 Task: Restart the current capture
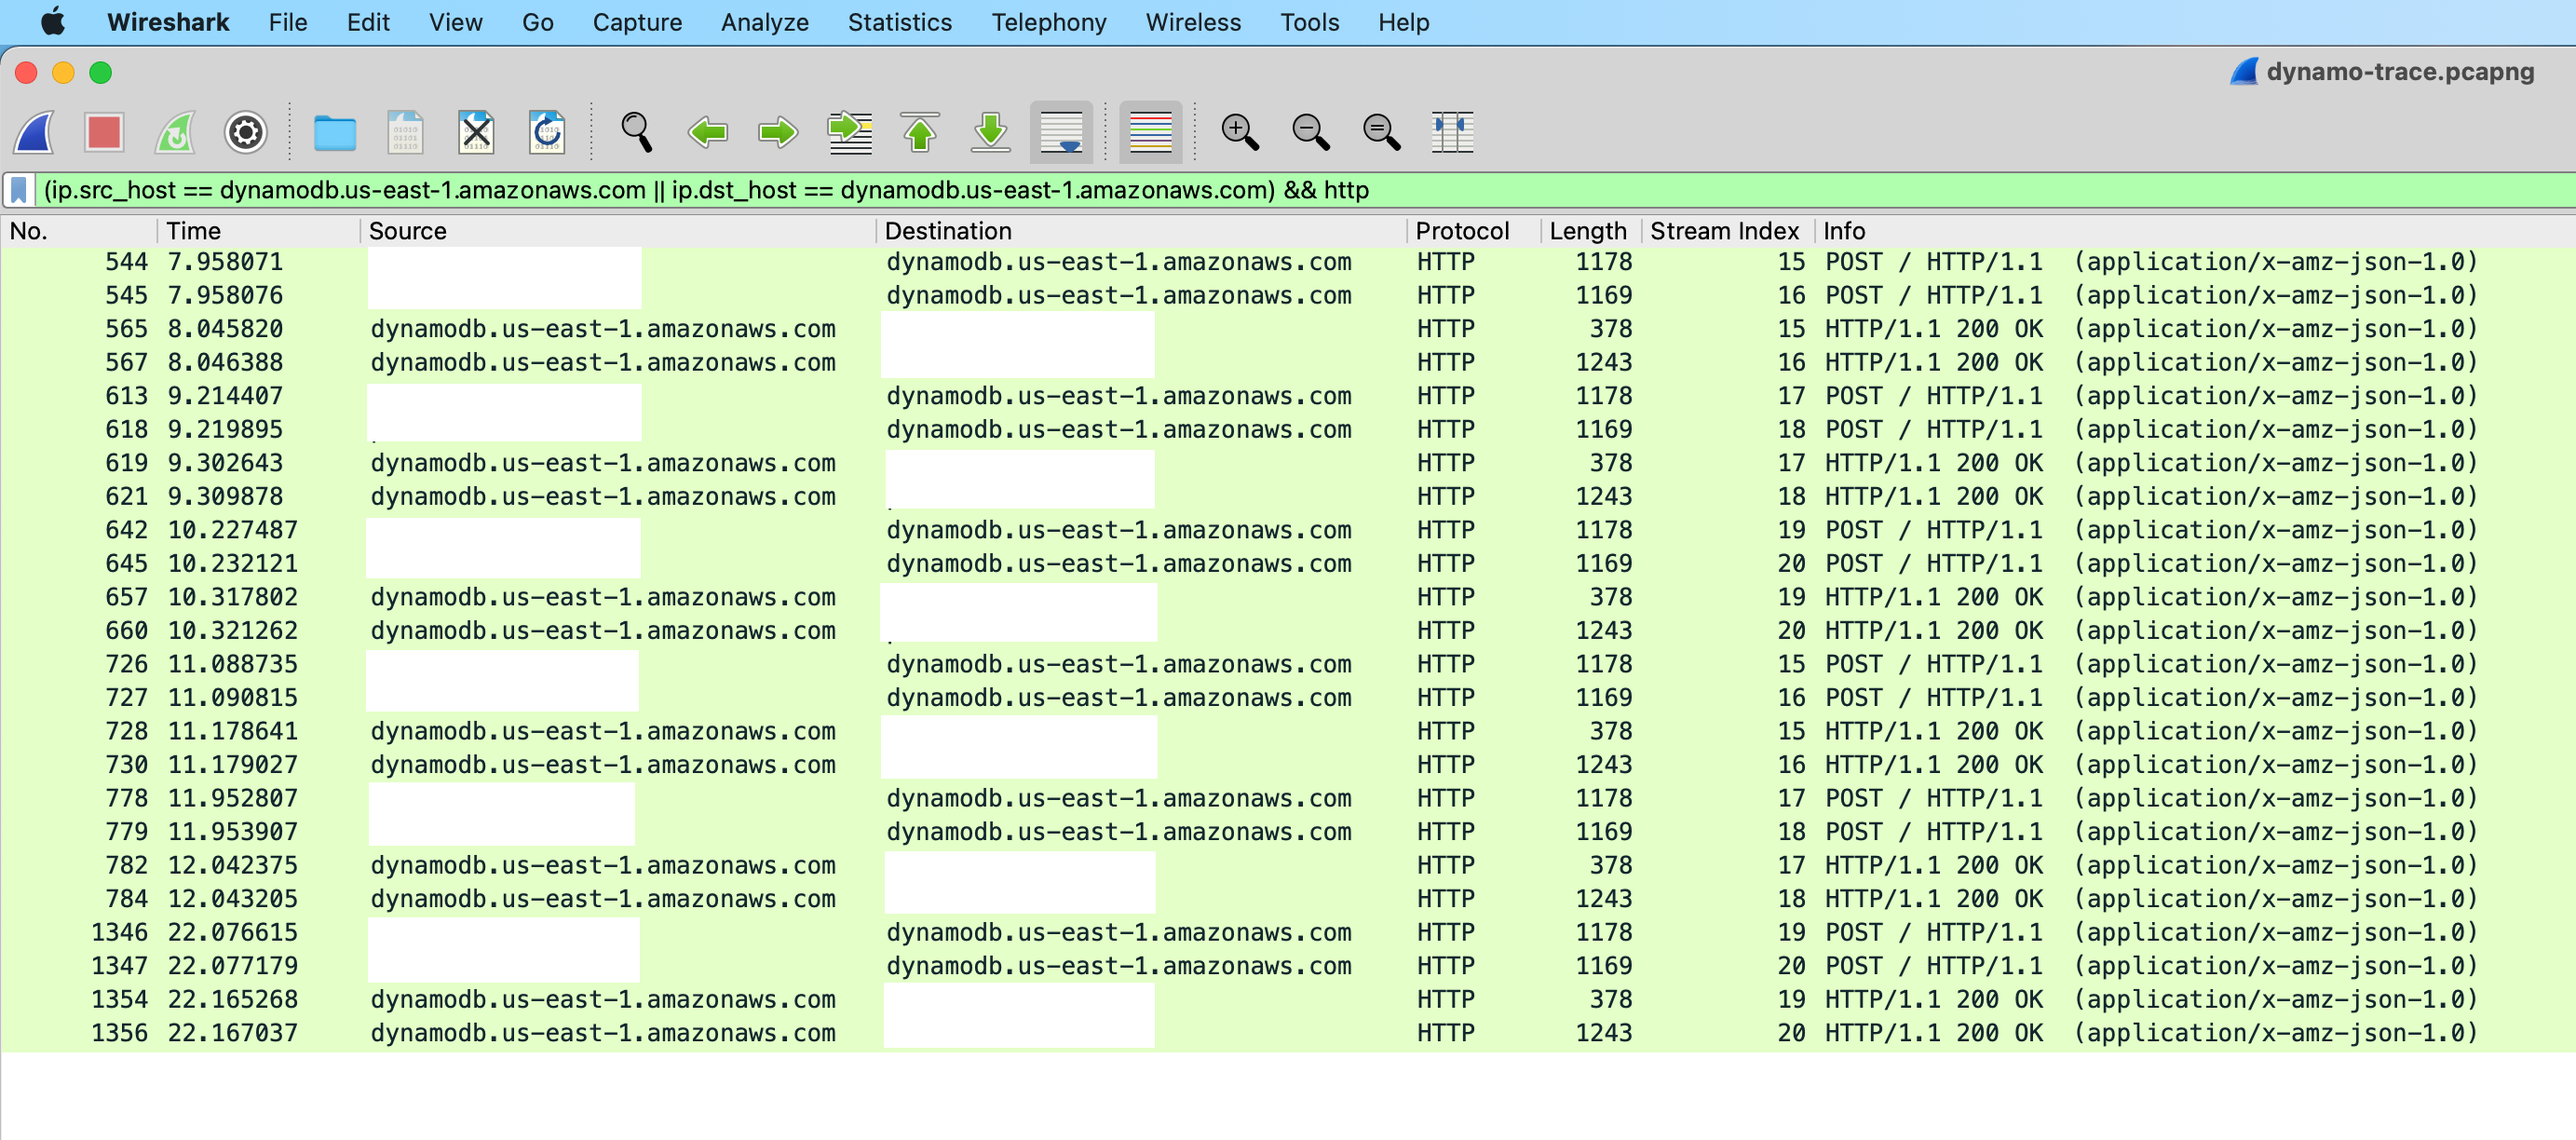pos(175,132)
